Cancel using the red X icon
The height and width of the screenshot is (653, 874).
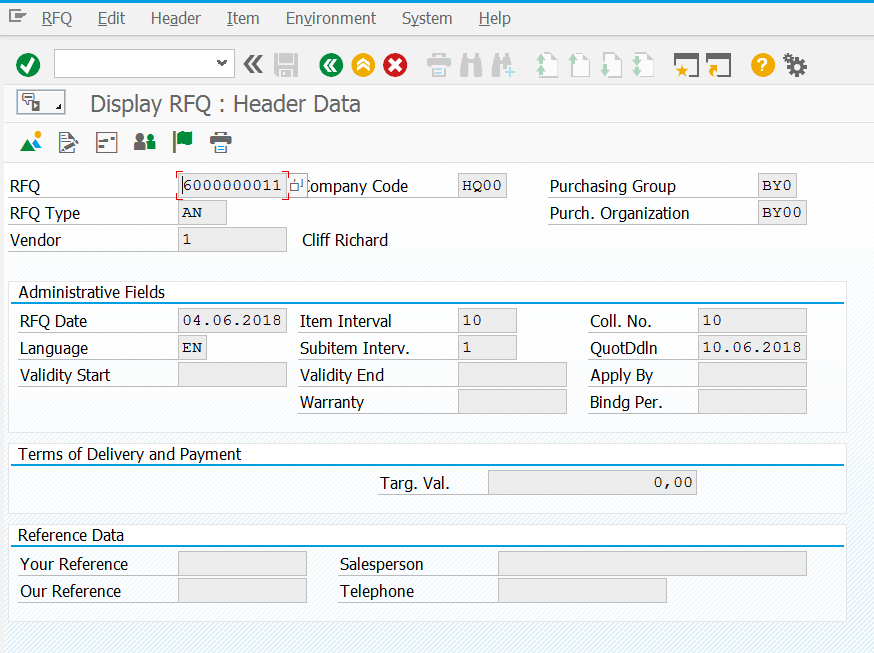point(395,65)
